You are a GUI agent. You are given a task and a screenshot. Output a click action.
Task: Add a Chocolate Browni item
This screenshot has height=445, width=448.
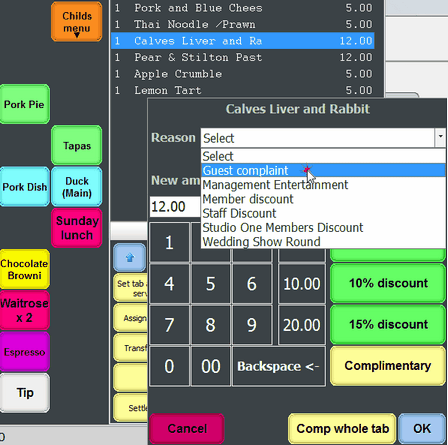25,269
